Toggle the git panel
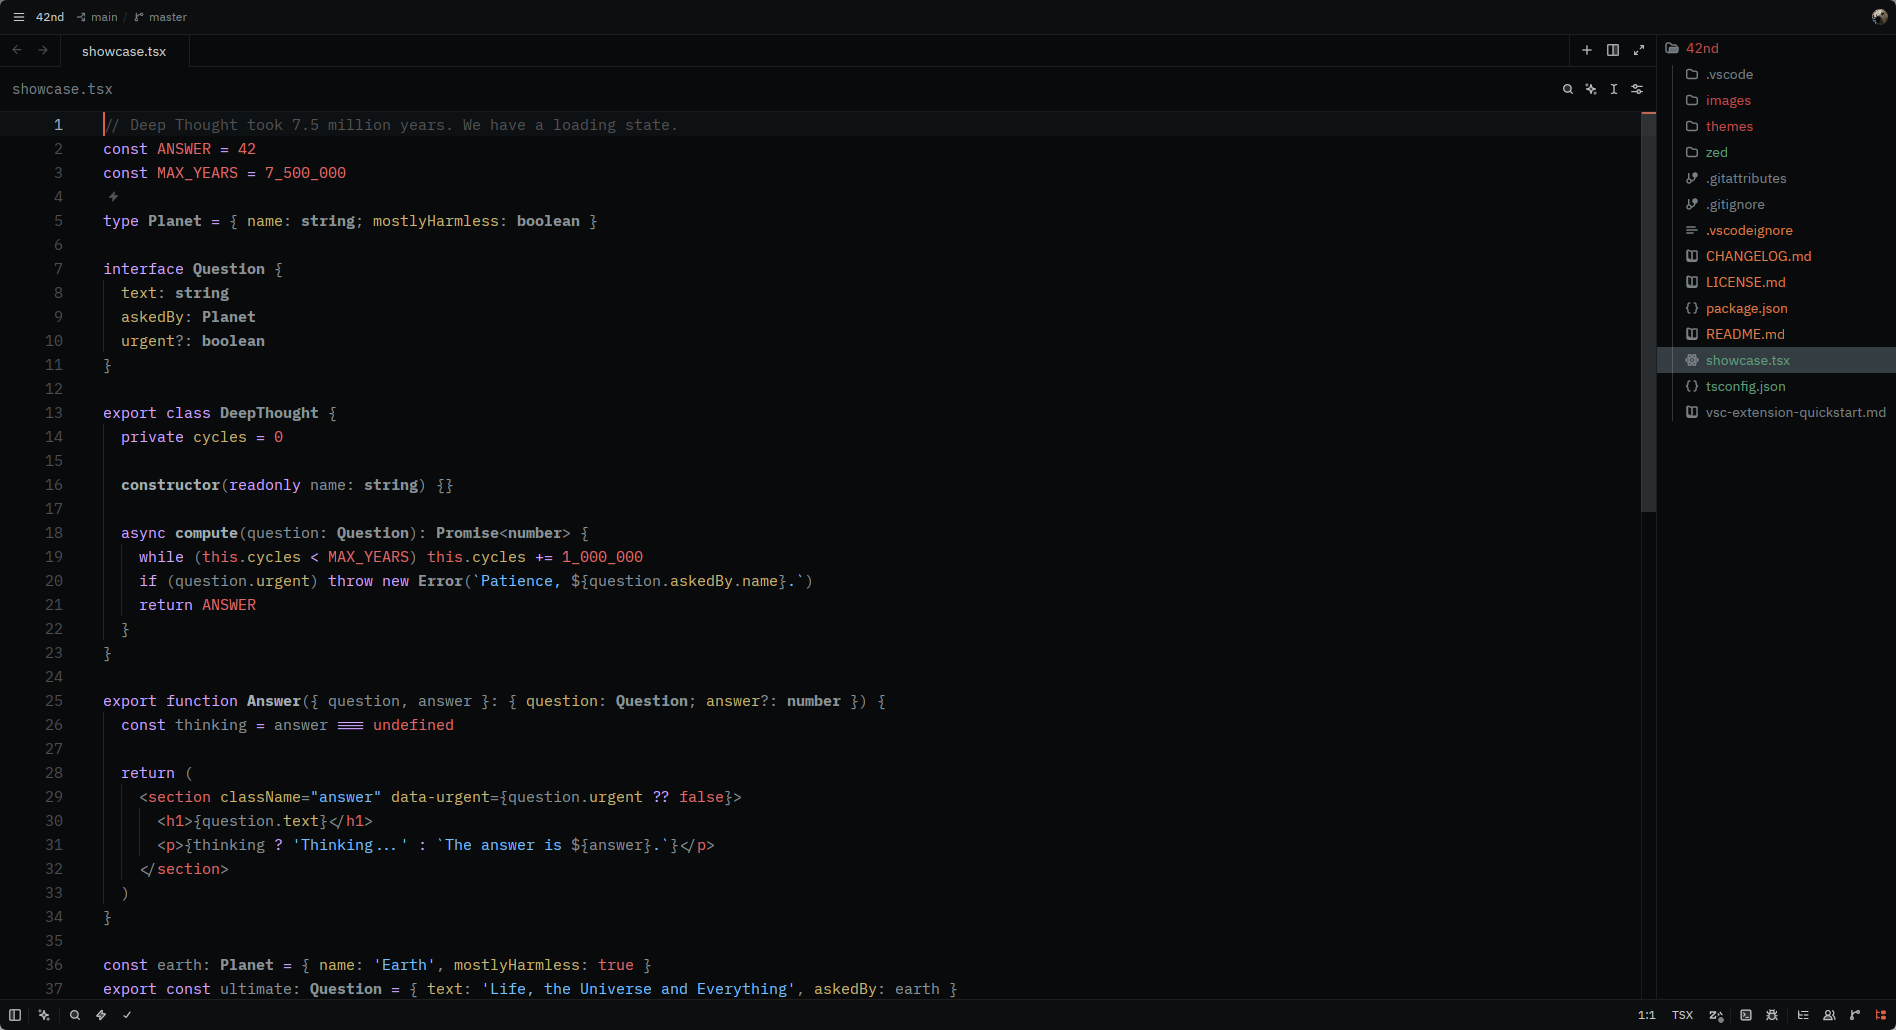 [x=1855, y=1015]
